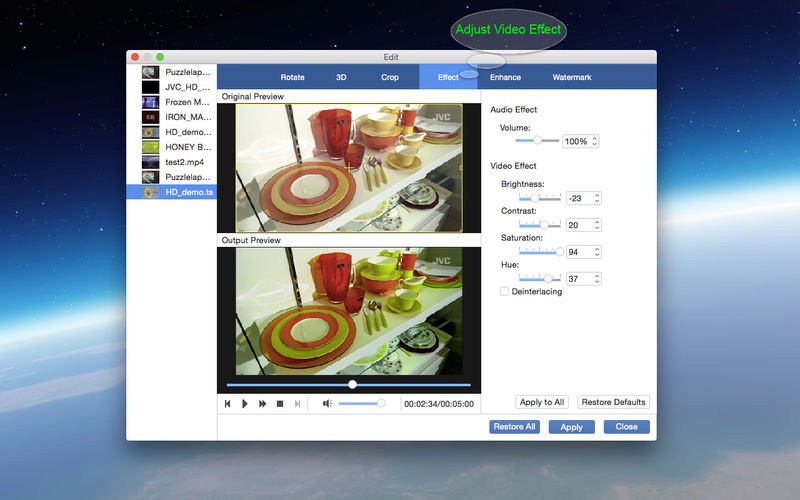Switch to the Enhance tab
The height and width of the screenshot is (500, 800).
(x=505, y=77)
